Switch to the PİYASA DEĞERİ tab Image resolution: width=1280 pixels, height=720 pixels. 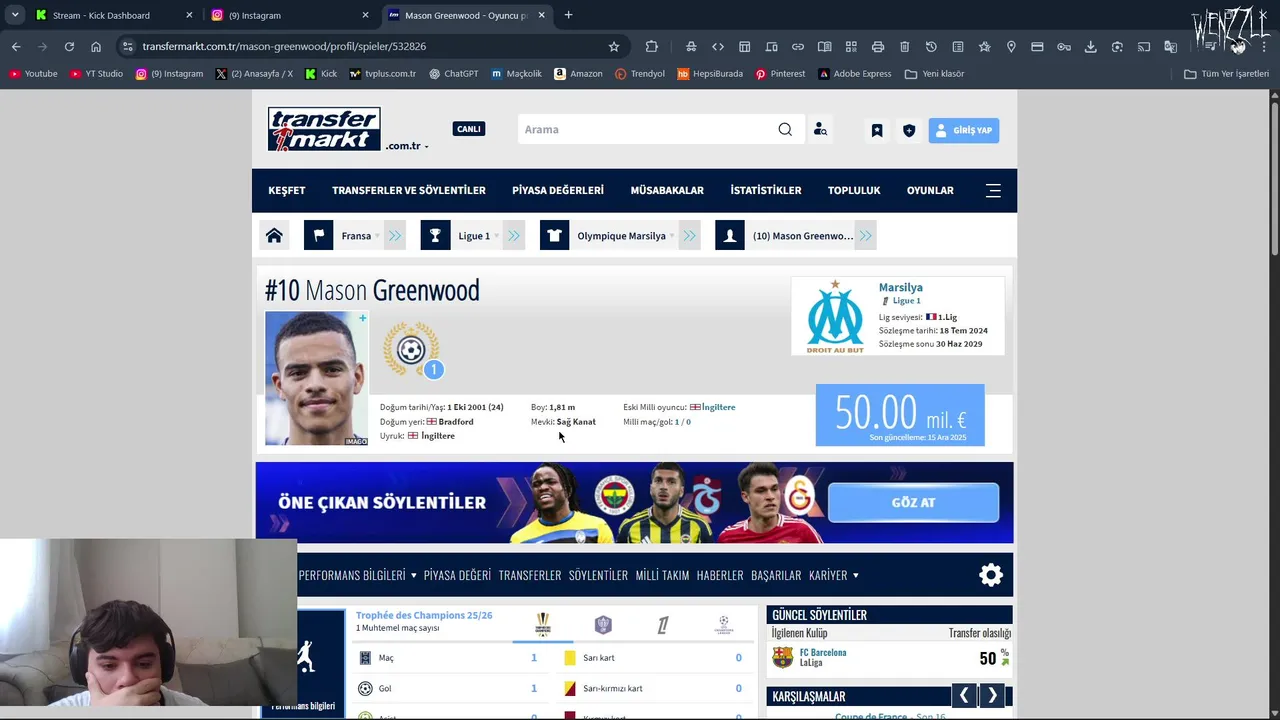click(457, 575)
